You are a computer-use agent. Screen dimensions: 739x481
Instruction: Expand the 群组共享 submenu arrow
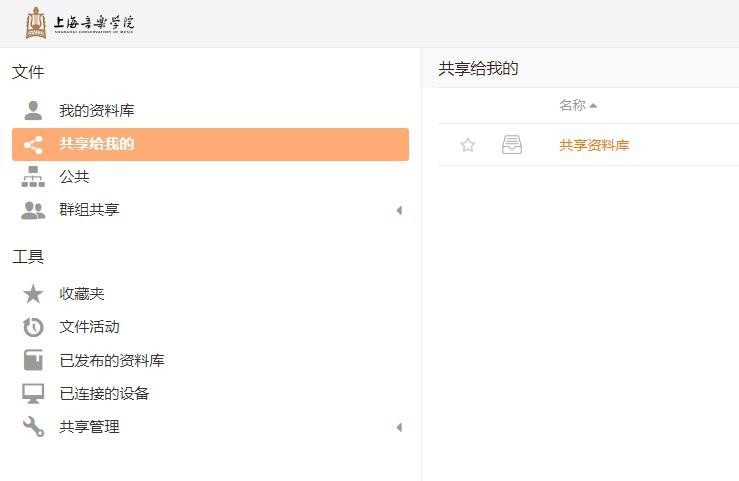tap(398, 210)
